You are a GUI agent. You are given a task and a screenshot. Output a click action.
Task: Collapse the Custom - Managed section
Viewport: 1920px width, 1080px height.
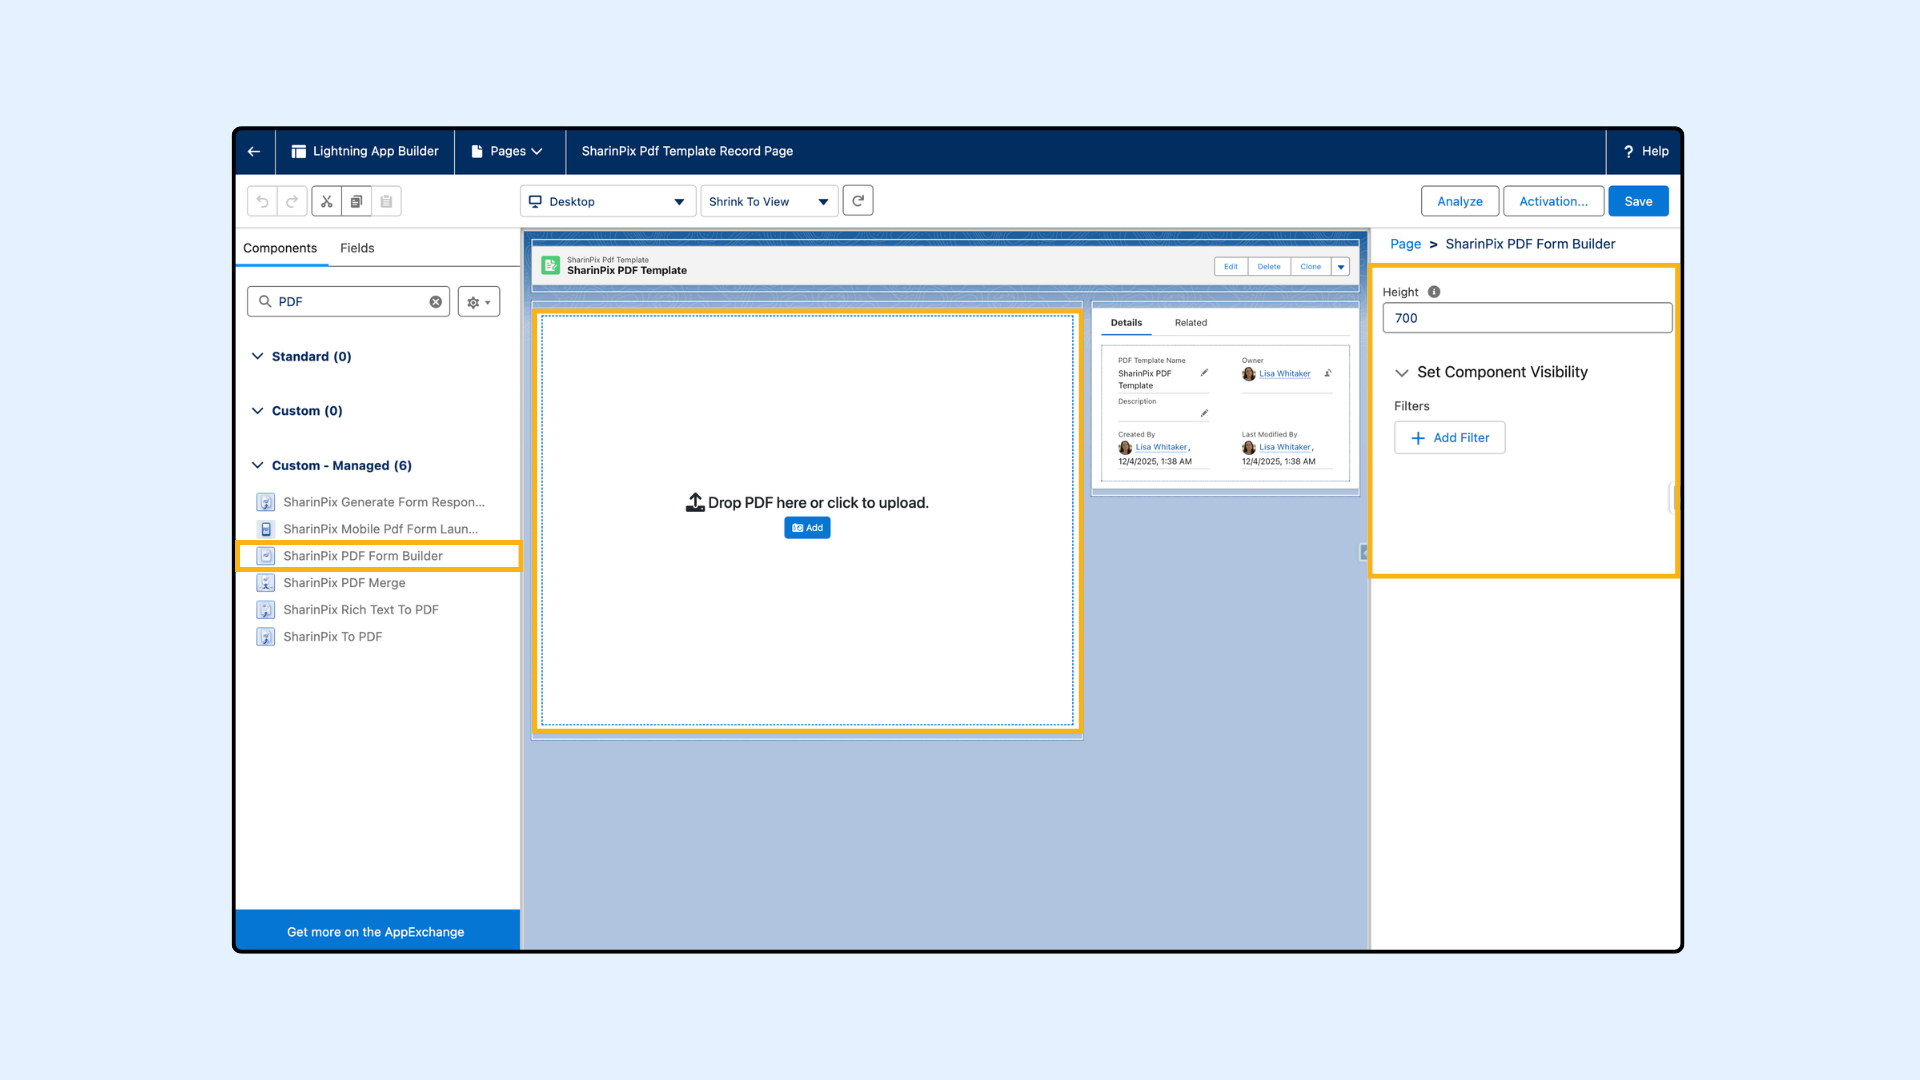pos(258,465)
